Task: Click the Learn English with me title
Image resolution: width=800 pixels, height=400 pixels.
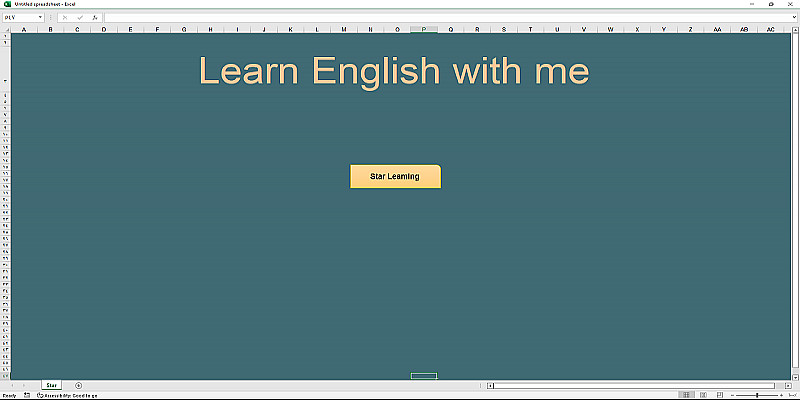Action: (x=394, y=71)
